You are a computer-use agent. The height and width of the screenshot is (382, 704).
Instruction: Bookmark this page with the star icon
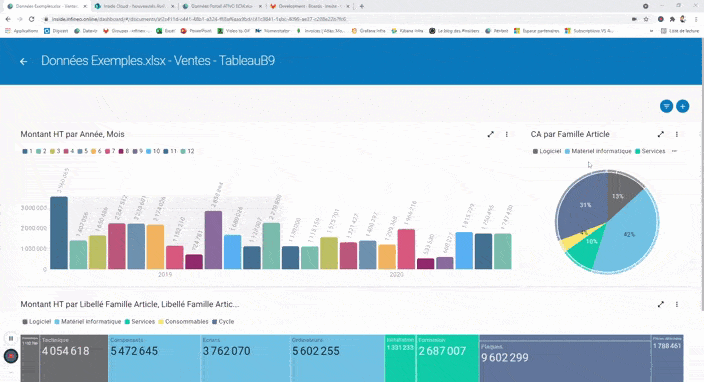pyautogui.click(x=646, y=19)
